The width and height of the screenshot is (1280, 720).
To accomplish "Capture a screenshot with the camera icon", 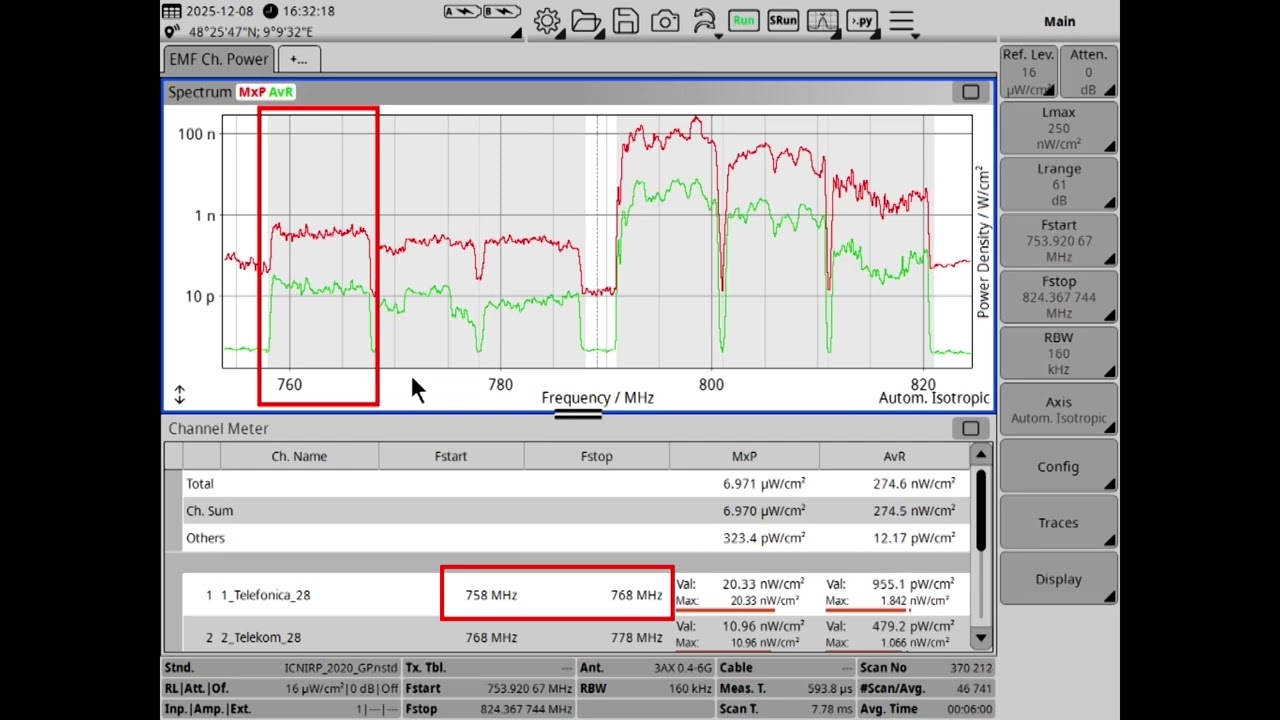I will pyautogui.click(x=664, y=20).
